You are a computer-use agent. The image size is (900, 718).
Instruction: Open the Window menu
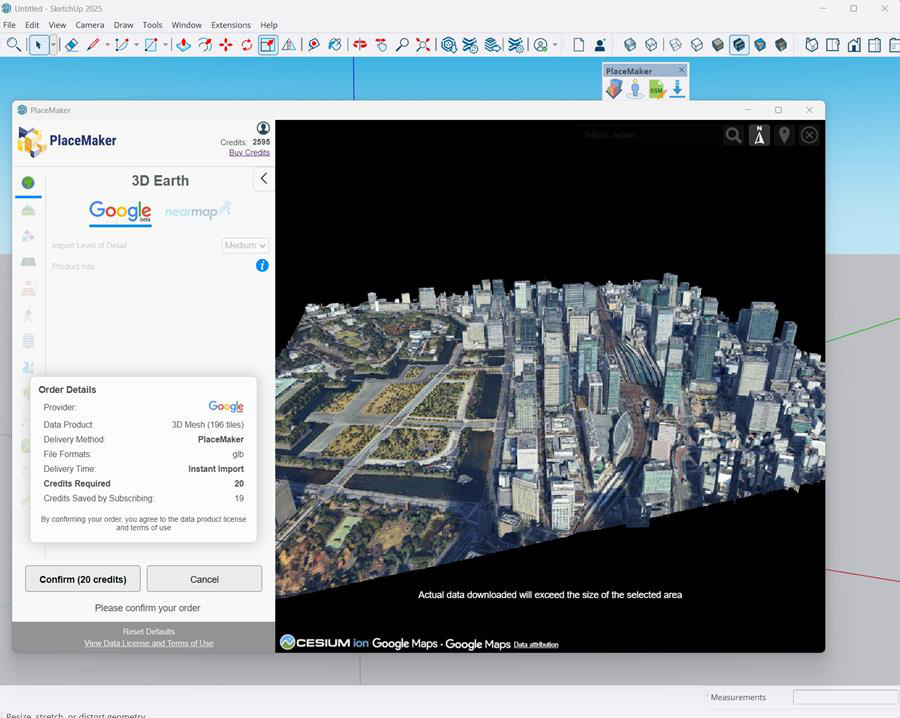tap(187, 25)
